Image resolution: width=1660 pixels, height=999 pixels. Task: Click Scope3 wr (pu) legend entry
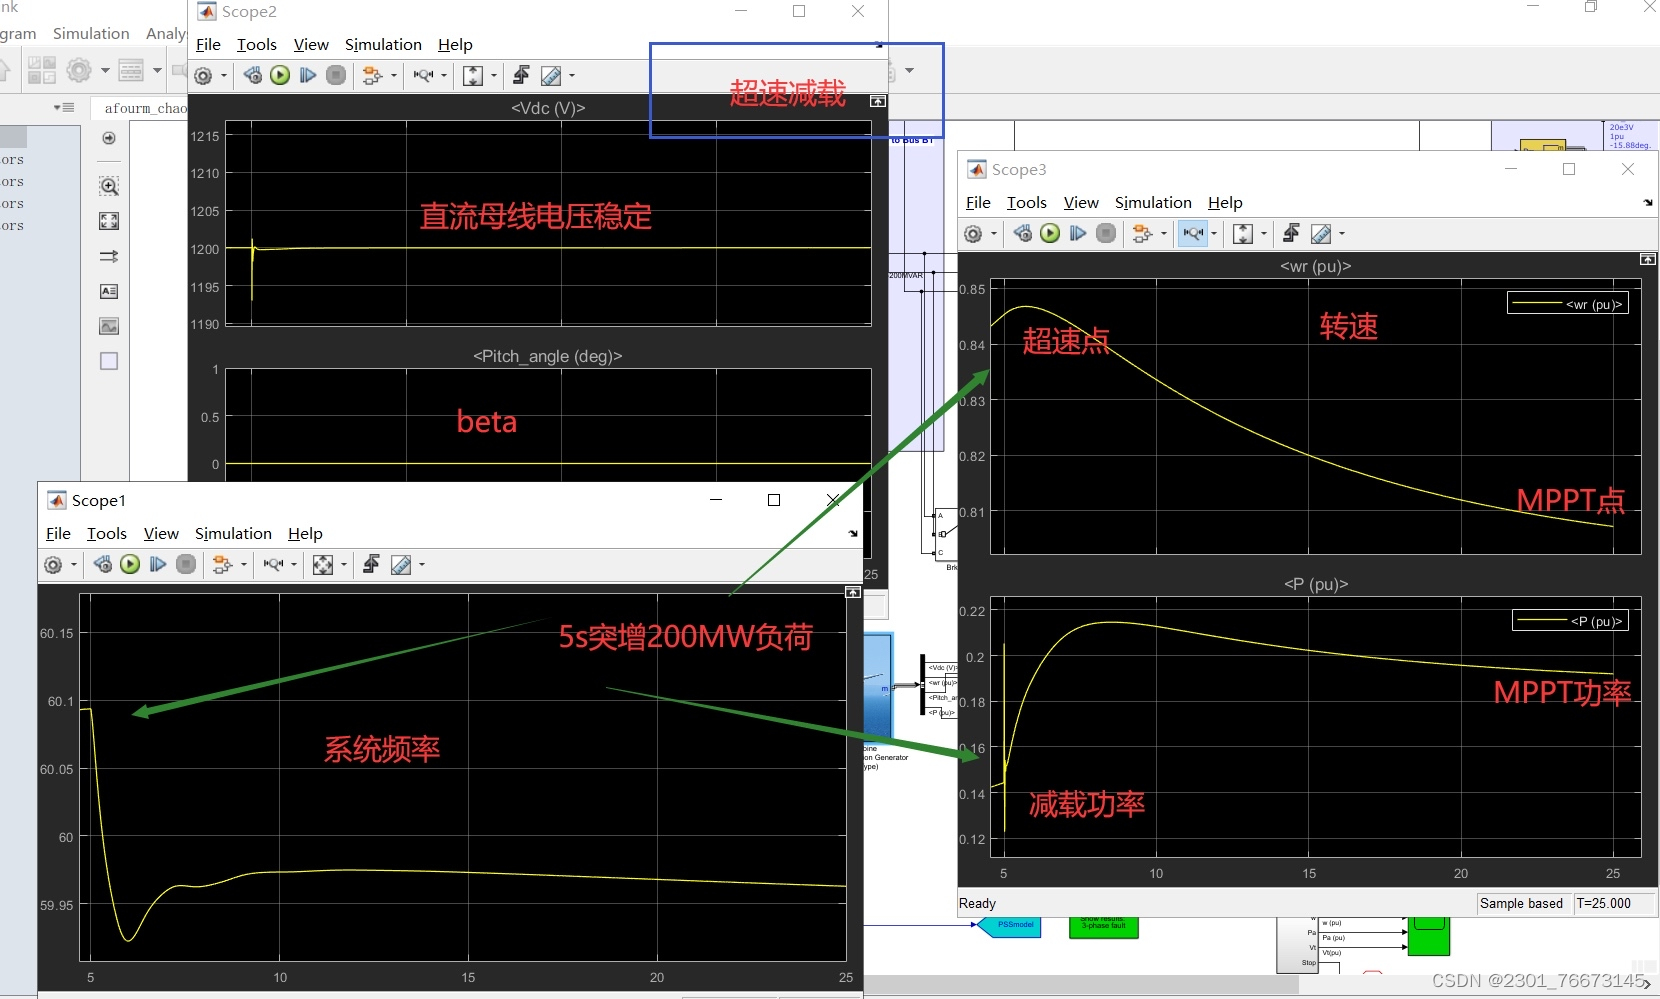click(x=1568, y=304)
